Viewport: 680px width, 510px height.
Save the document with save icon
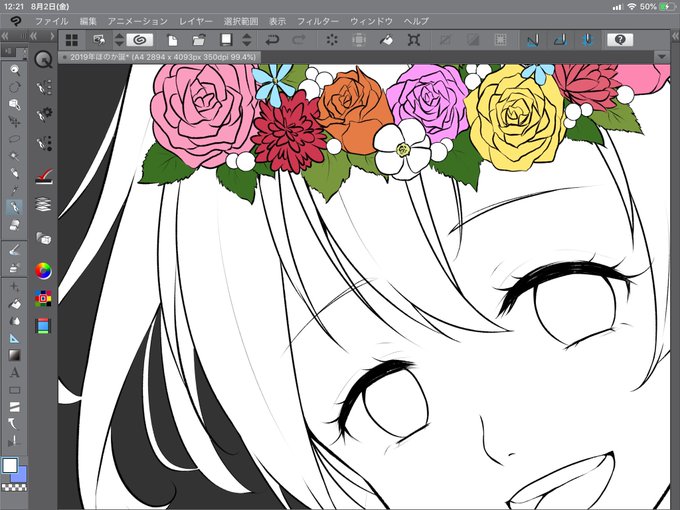[x=226, y=40]
